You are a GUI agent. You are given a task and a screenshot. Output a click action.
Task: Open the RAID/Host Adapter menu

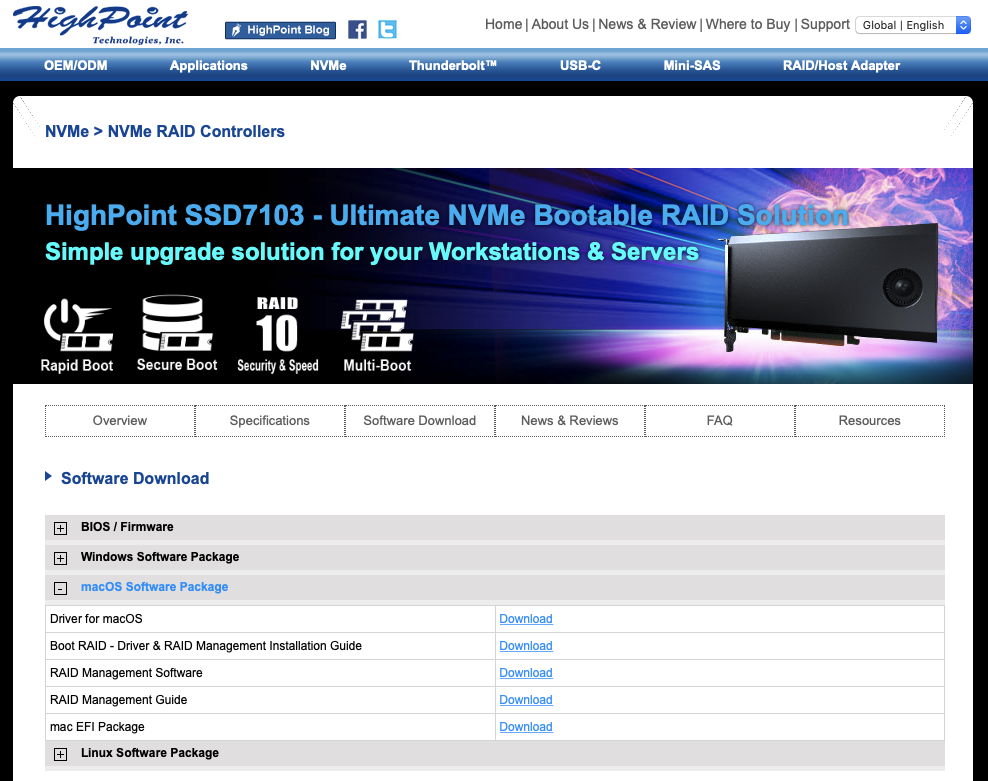[841, 66]
